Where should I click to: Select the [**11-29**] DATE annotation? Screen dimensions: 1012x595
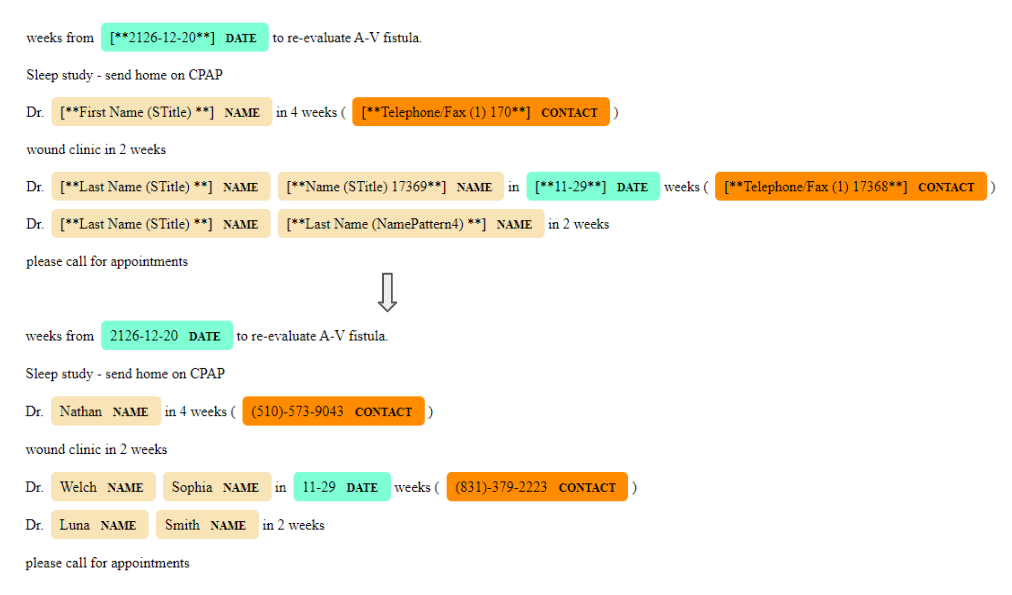592,186
